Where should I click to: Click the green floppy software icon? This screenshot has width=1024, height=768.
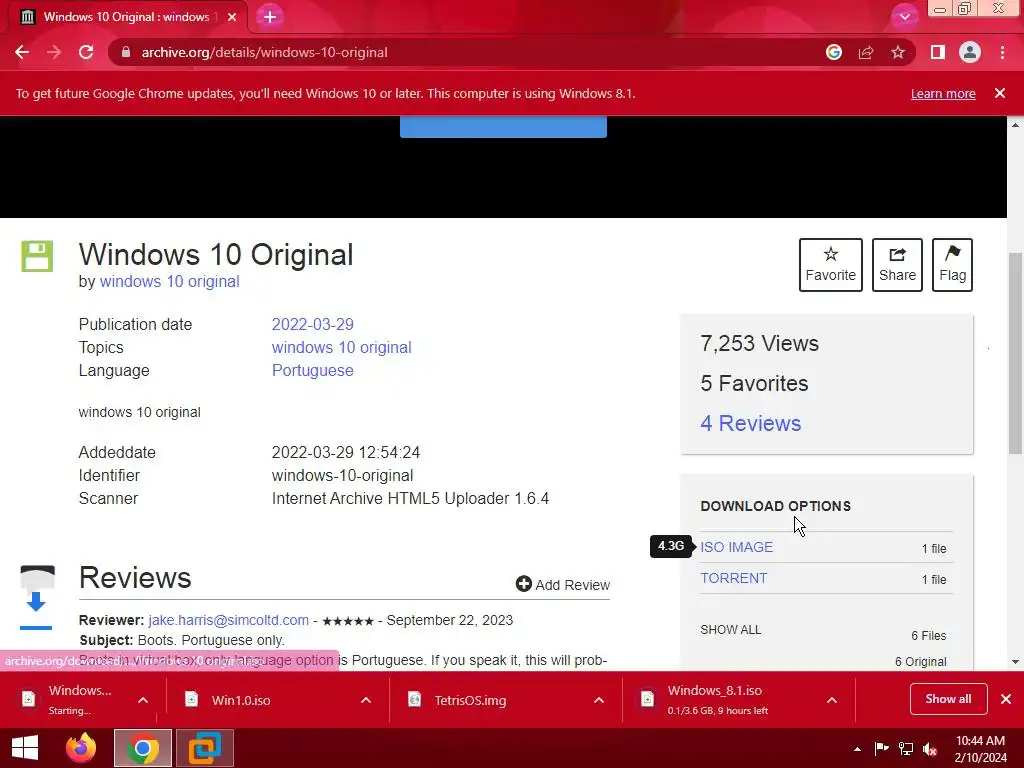[37, 256]
